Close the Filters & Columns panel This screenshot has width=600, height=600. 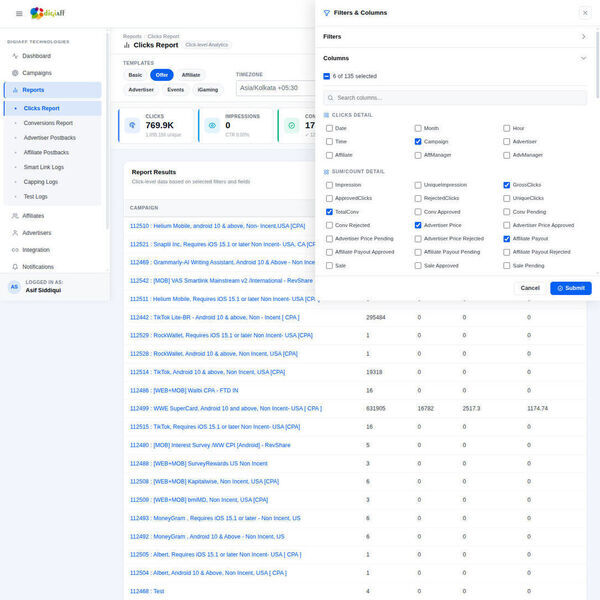coord(585,13)
